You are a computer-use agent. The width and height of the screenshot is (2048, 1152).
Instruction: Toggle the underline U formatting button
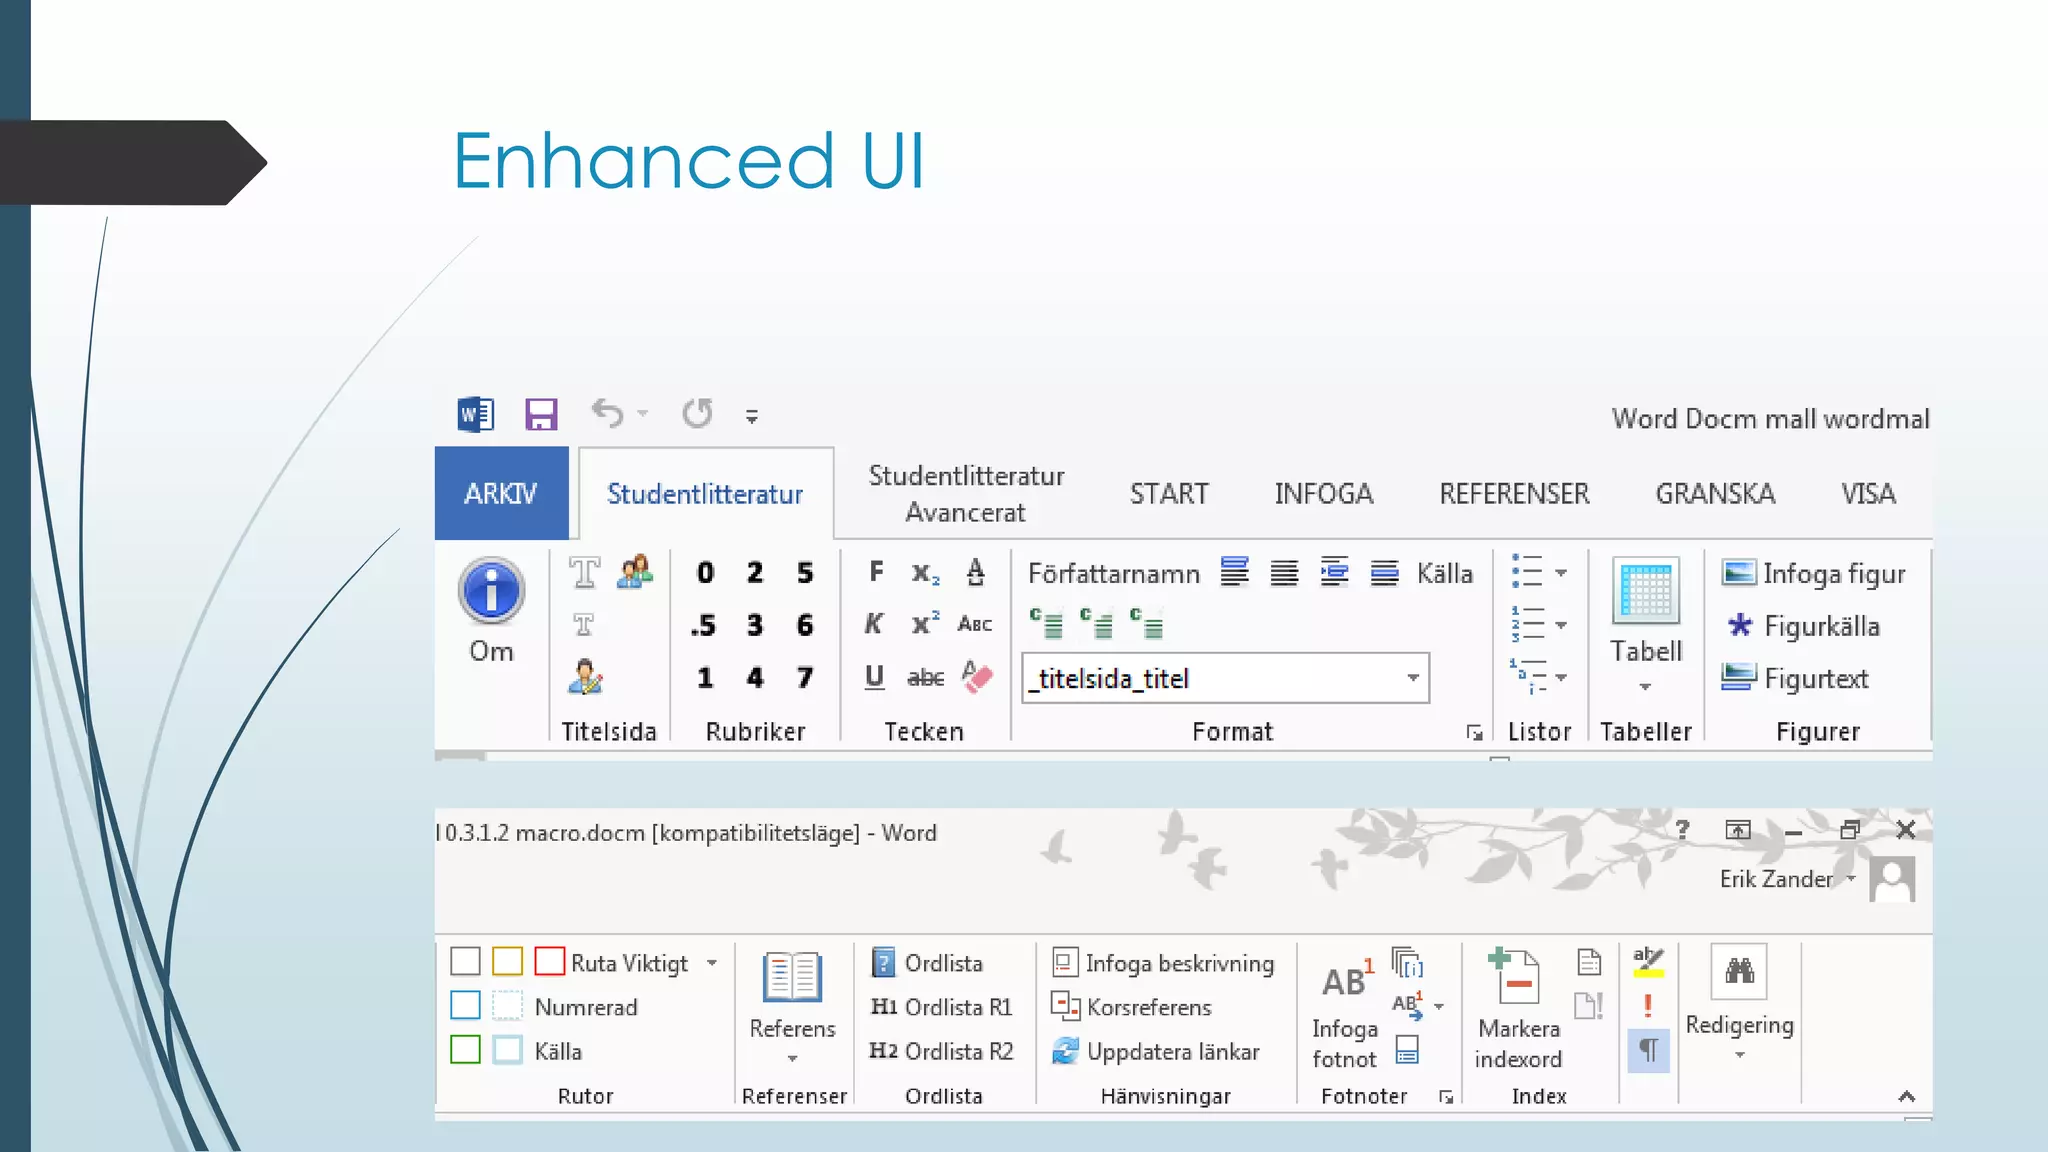pyautogui.click(x=874, y=677)
